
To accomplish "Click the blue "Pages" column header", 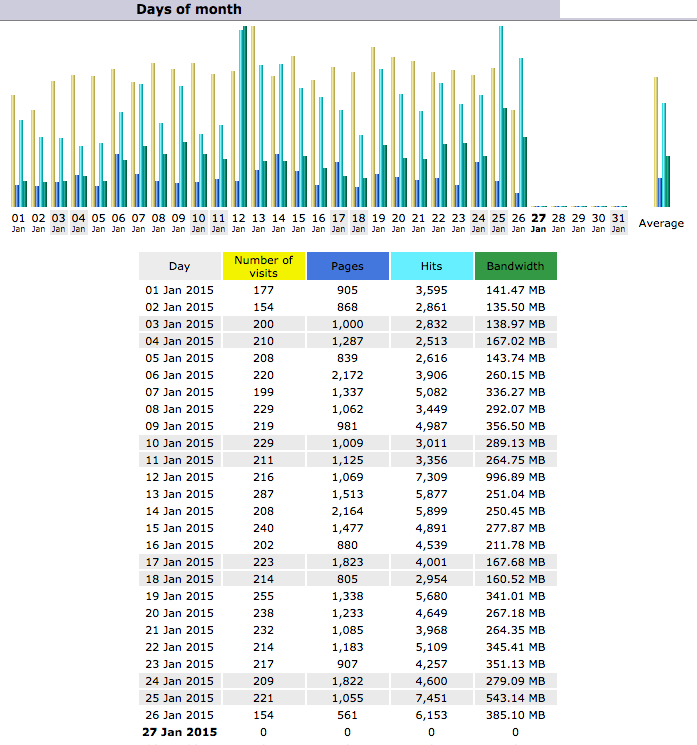I will coord(347,267).
